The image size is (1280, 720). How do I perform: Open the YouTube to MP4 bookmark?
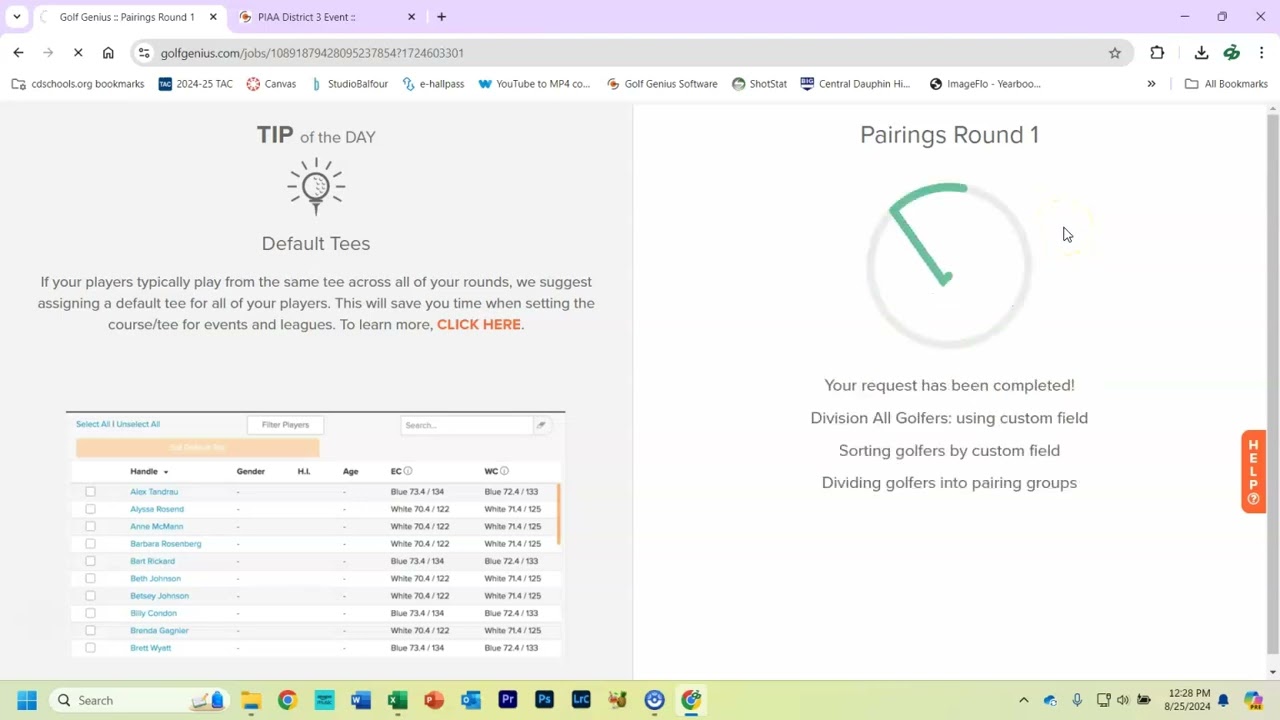pos(534,84)
